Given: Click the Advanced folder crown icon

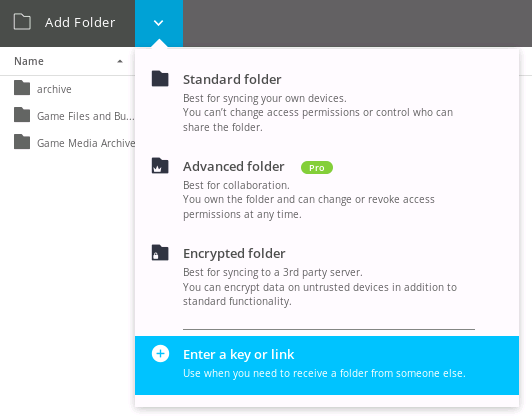Looking at the screenshot, I should pos(160,166).
